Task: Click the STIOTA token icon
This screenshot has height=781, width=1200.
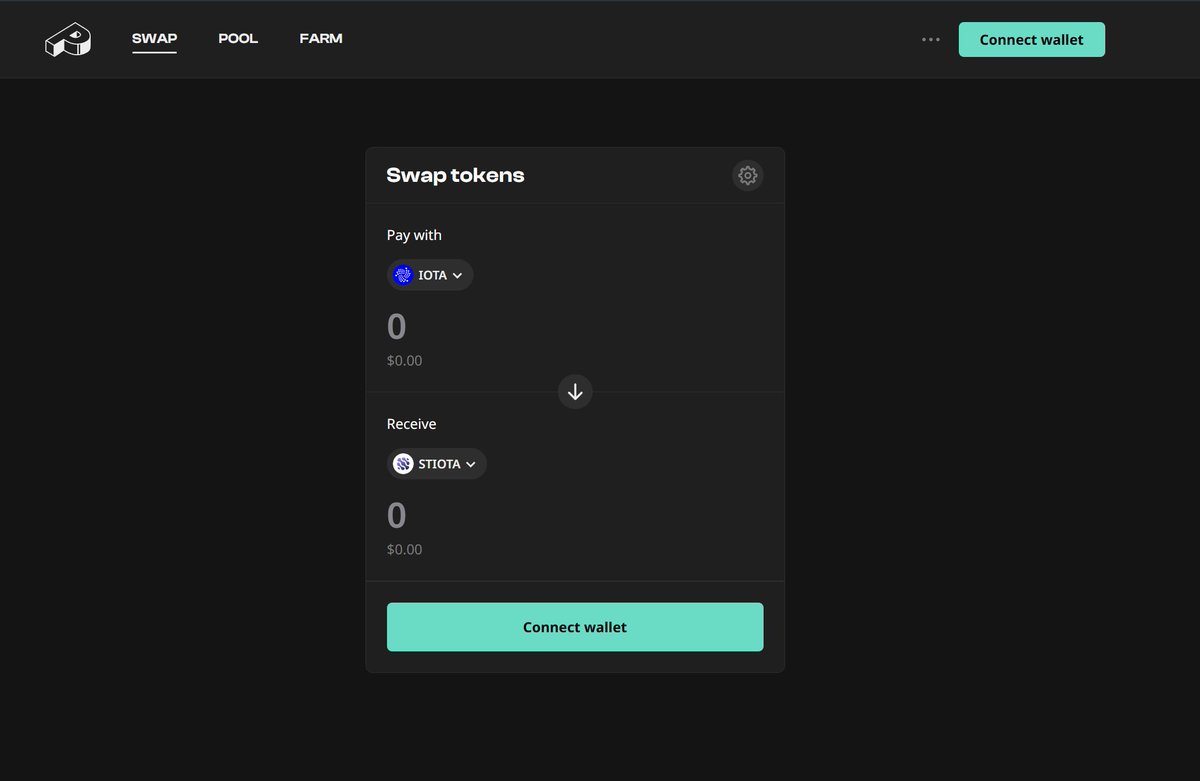Action: [403, 464]
